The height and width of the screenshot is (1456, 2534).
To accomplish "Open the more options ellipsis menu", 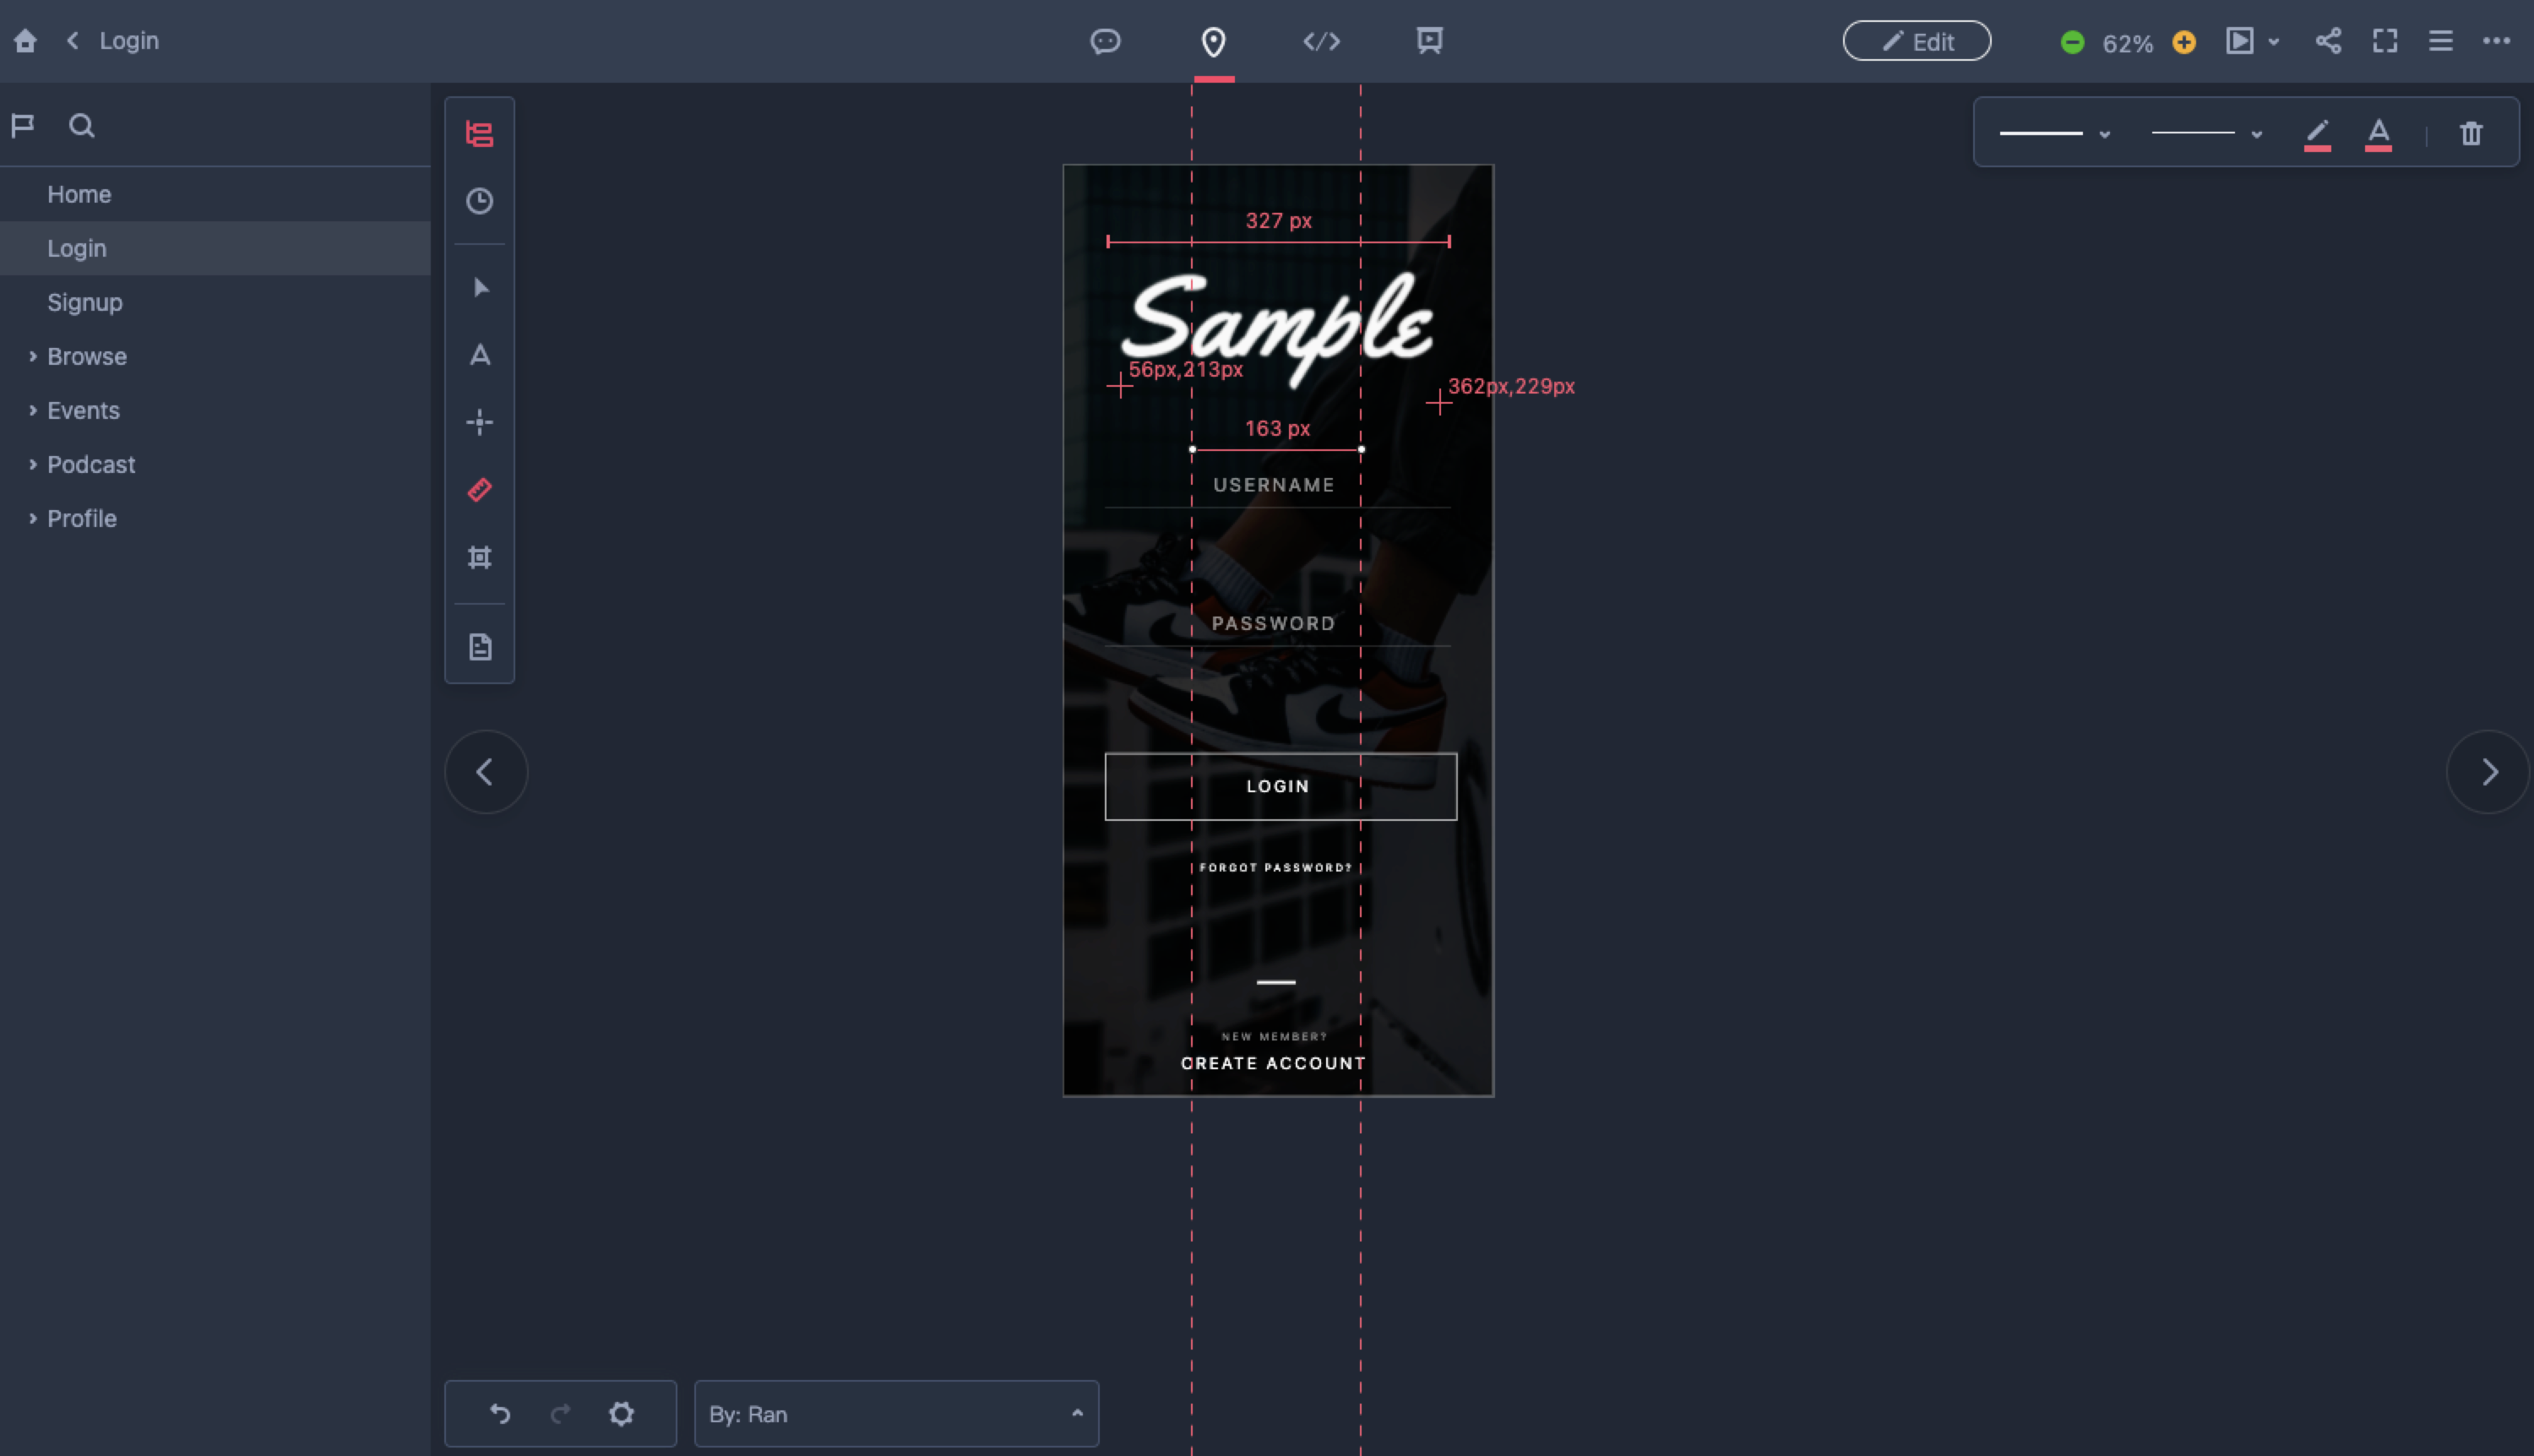I will click(x=2496, y=41).
